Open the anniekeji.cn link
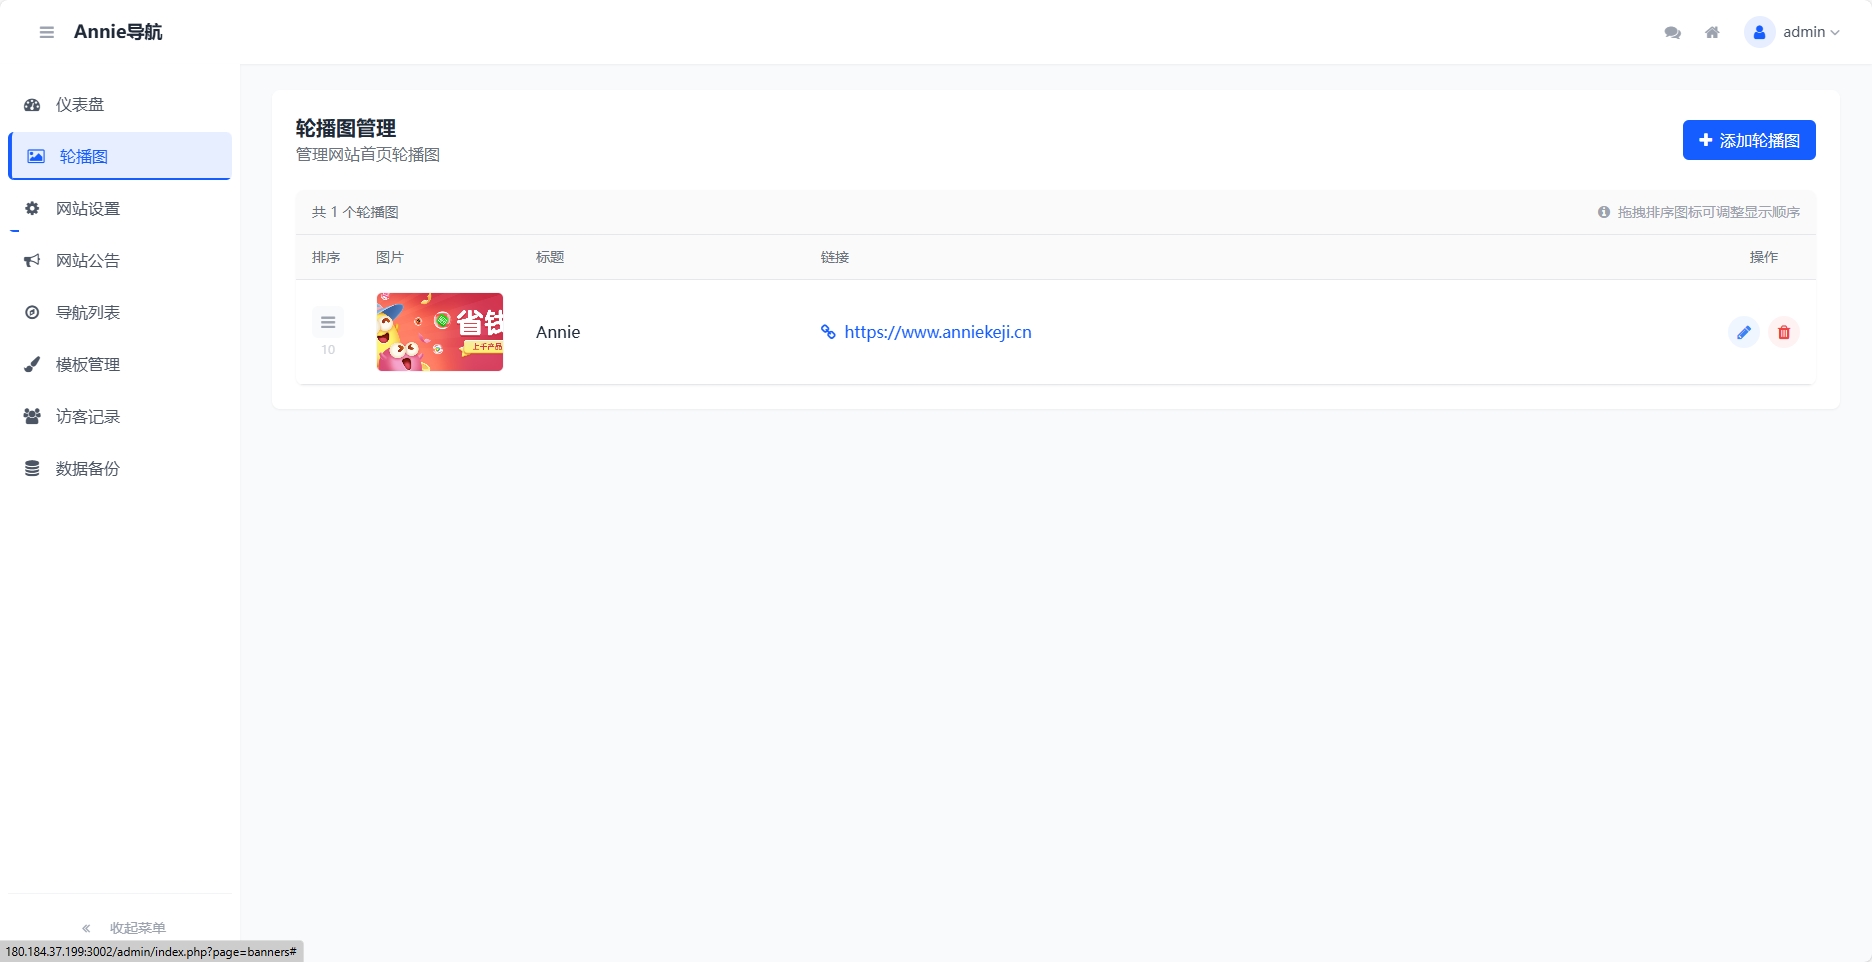The width and height of the screenshot is (1872, 962). (937, 331)
